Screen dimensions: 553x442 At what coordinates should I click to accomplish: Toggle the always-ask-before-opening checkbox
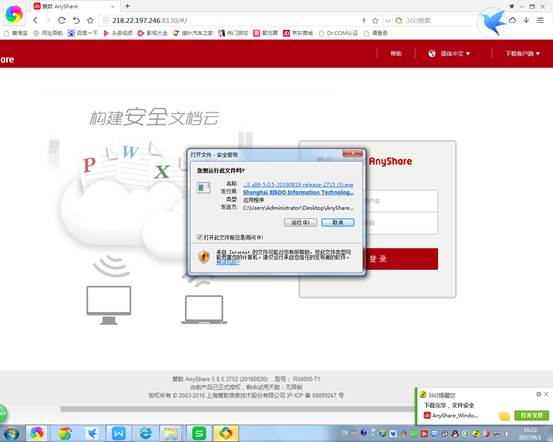(199, 237)
